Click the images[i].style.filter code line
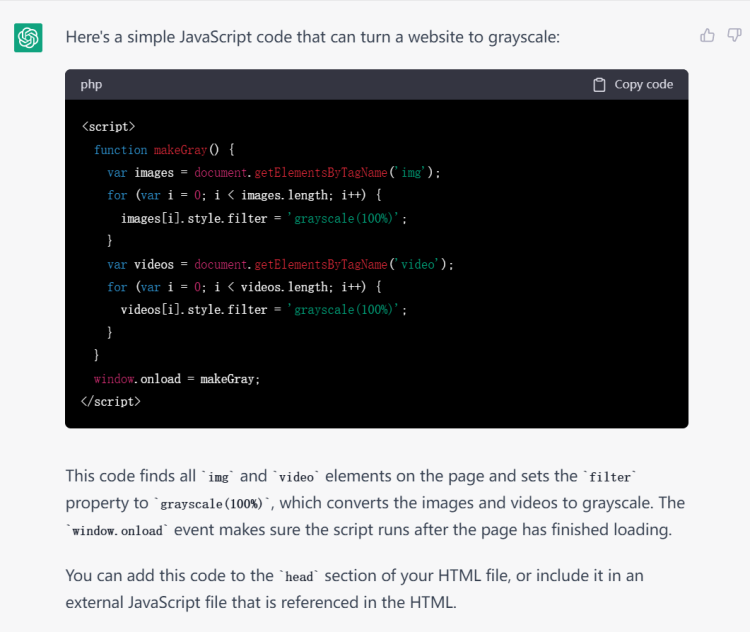This screenshot has width=750, height=632. (264, 218)
